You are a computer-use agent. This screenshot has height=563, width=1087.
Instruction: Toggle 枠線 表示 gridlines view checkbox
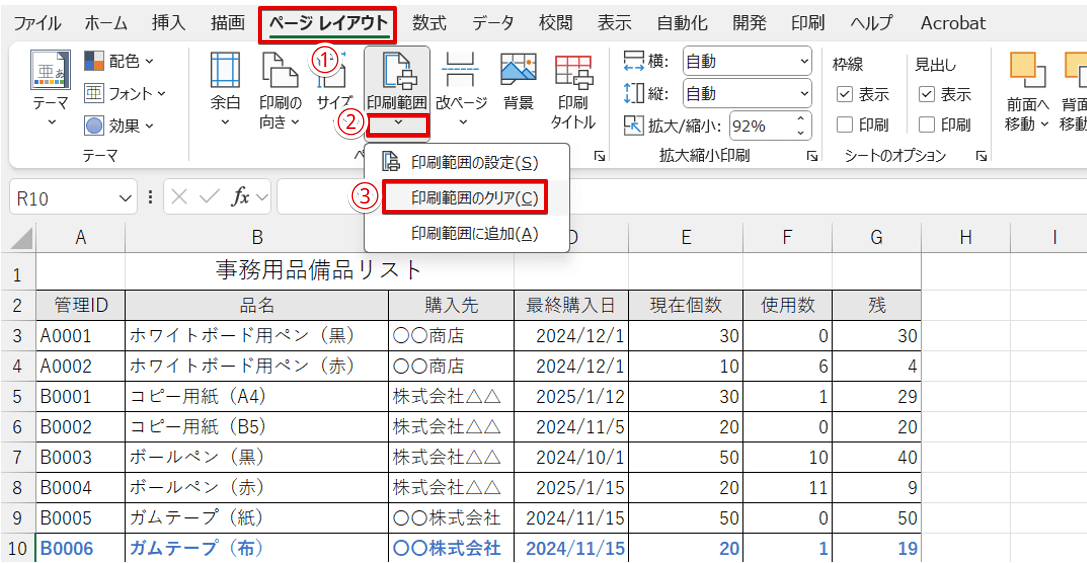[844, 95]
